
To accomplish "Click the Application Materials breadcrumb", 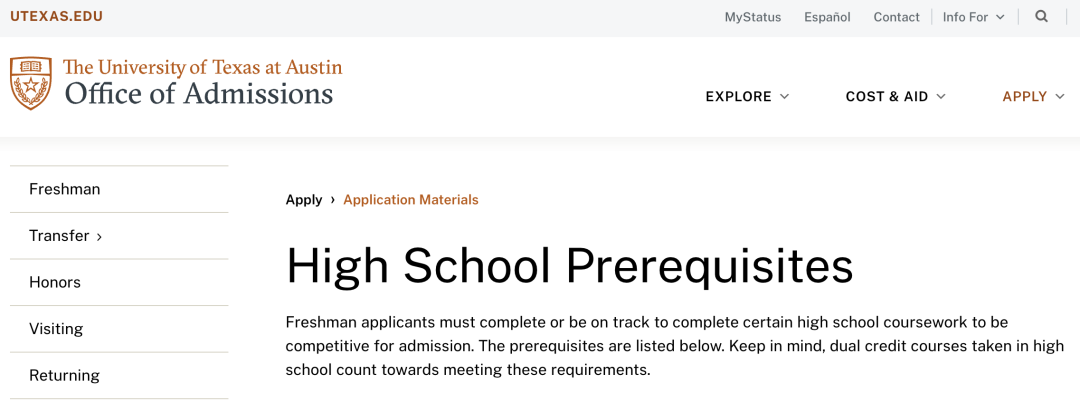I will pyautogui.click(x=411, y=200).
